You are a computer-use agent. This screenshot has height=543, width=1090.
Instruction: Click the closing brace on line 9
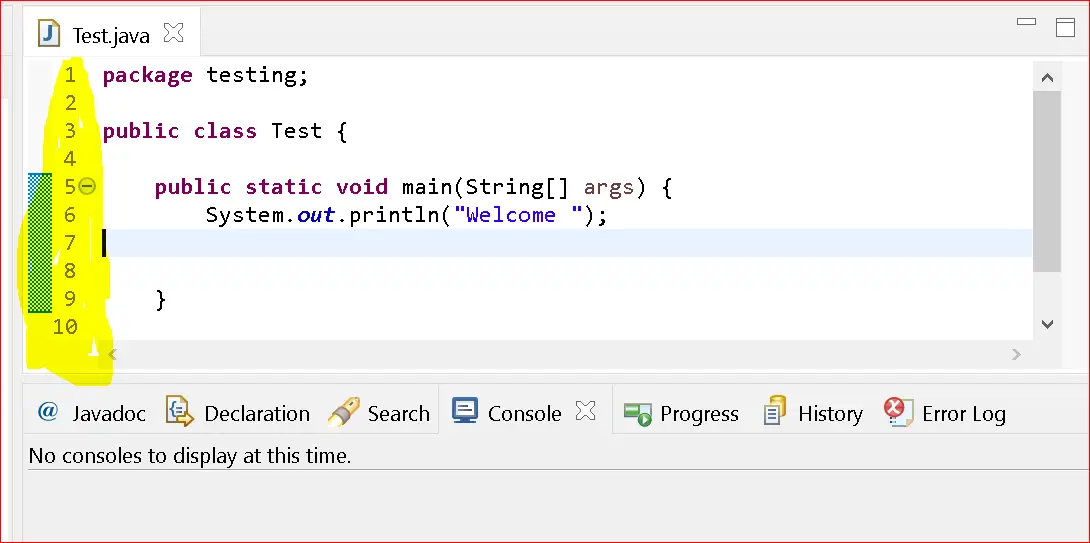tap(161, 300)
